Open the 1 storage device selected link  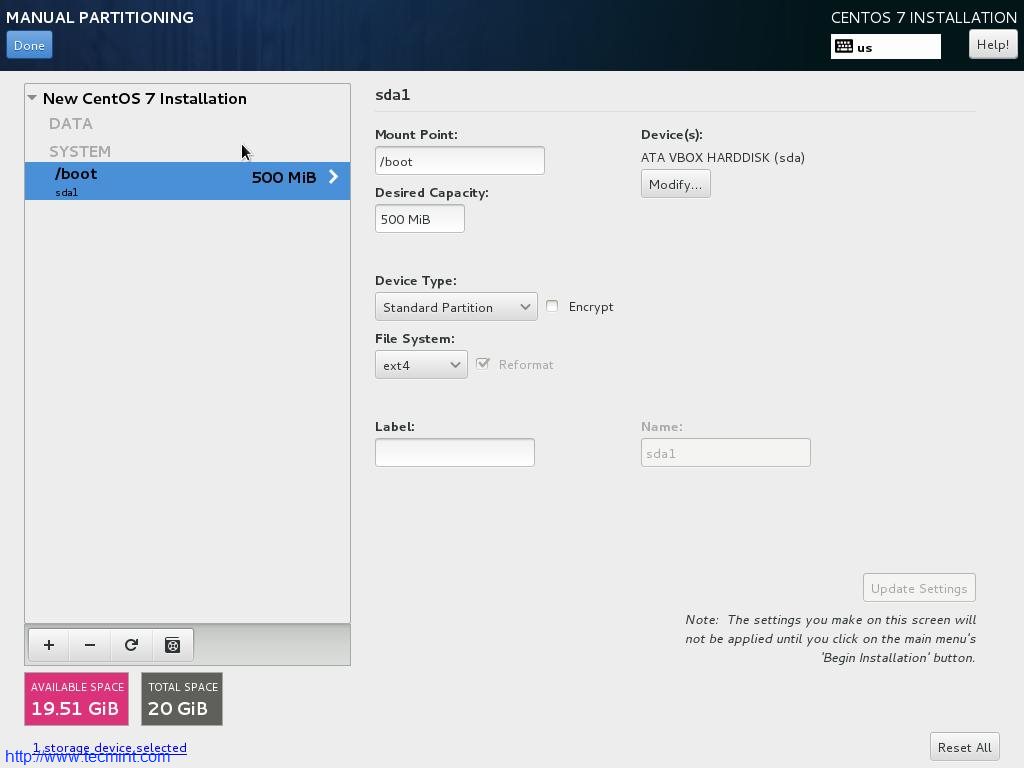point(110,748)
